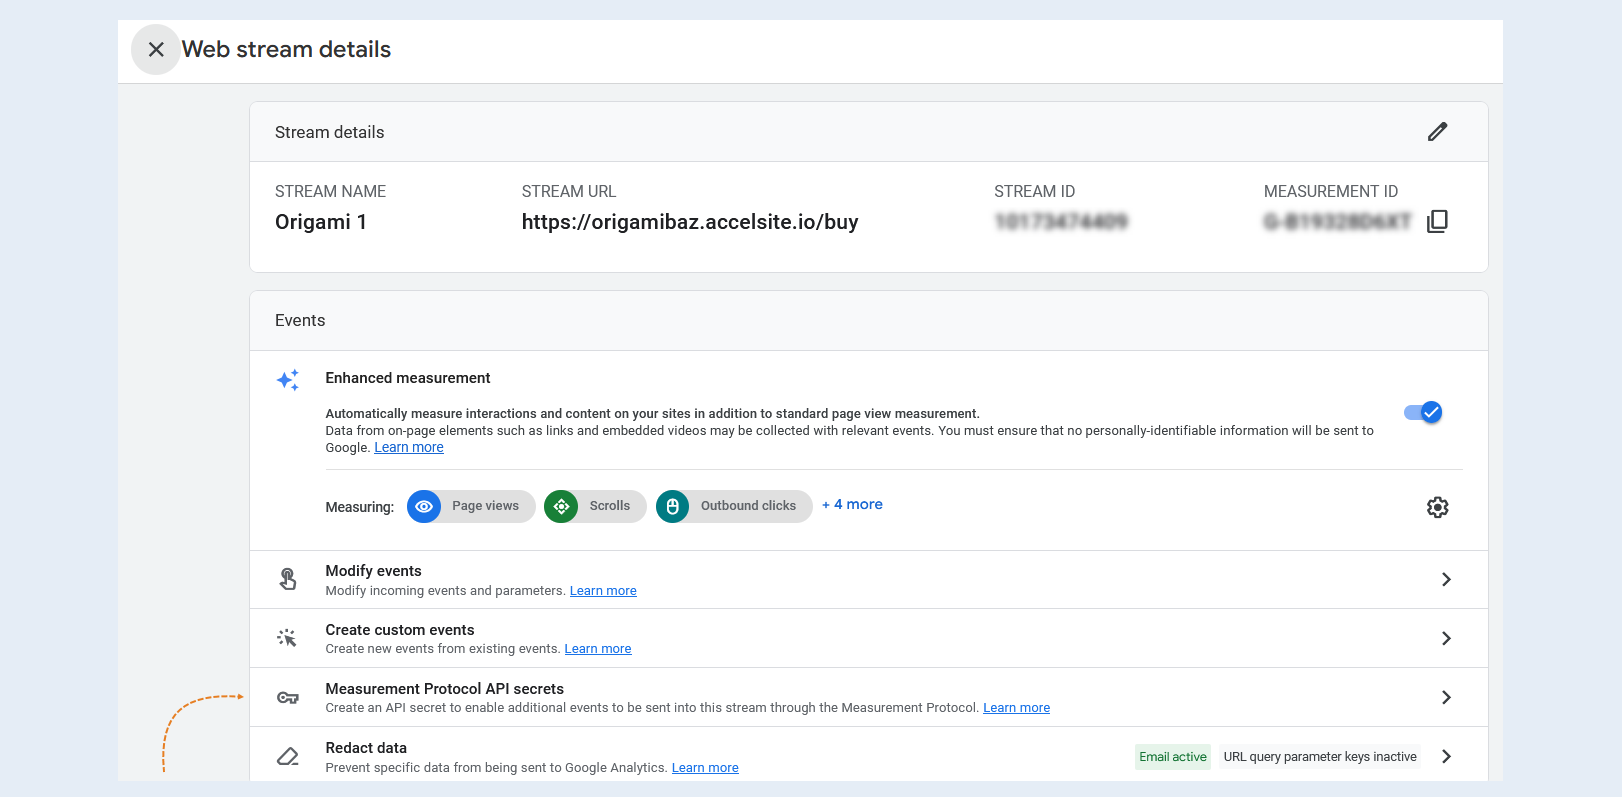Click the Email active badge

1173,757
